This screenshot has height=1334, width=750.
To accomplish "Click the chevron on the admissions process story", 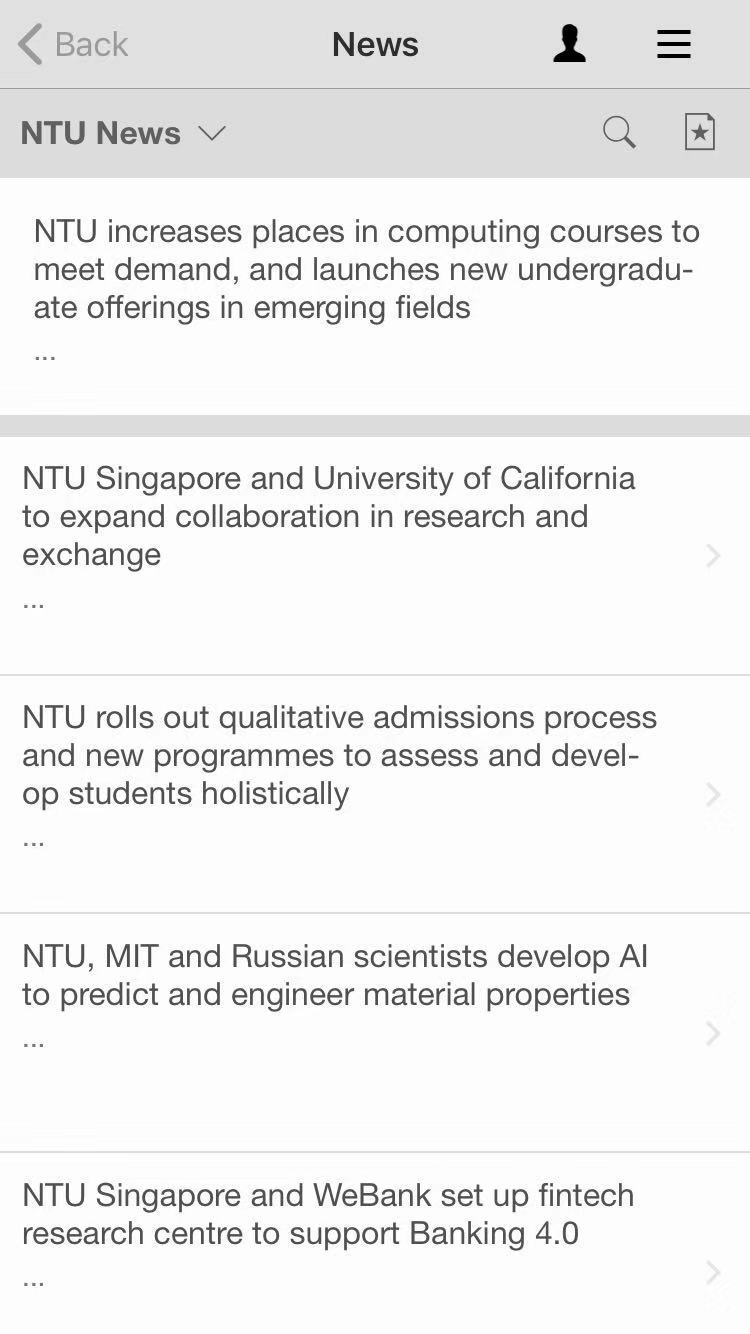I will tap(712, 794).
